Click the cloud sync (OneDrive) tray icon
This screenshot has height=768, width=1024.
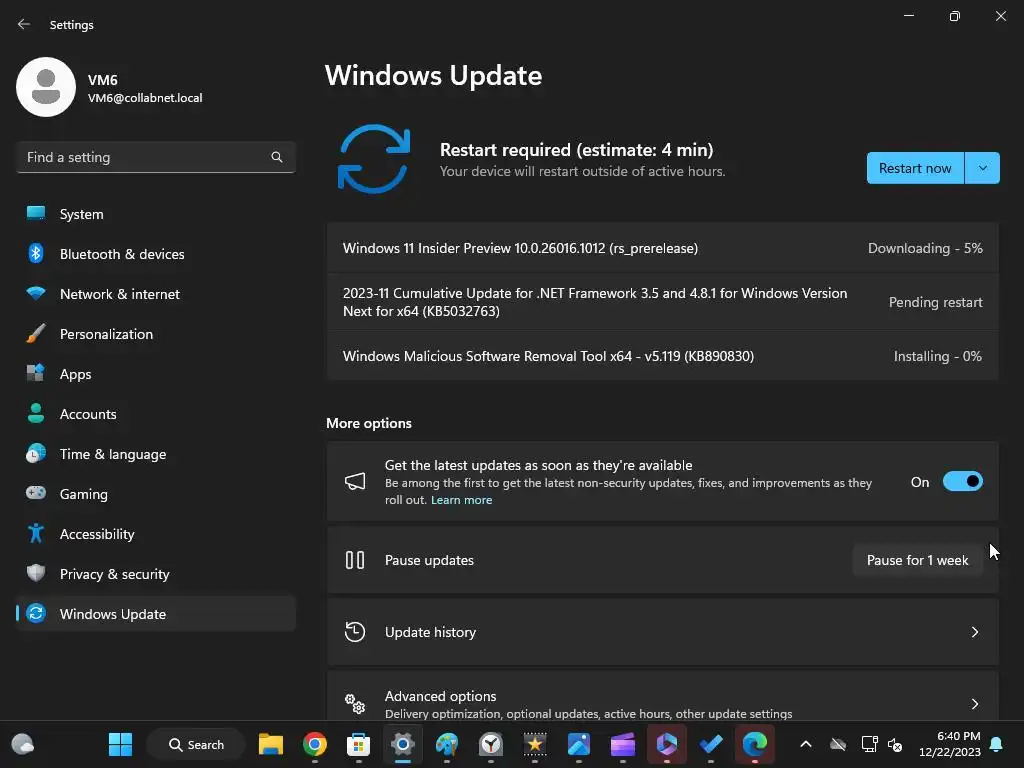838,744
